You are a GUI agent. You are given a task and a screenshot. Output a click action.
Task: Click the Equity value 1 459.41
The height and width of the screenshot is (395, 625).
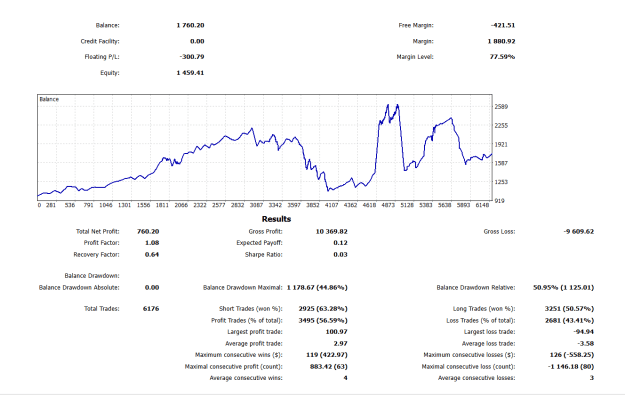click(191, 73)
